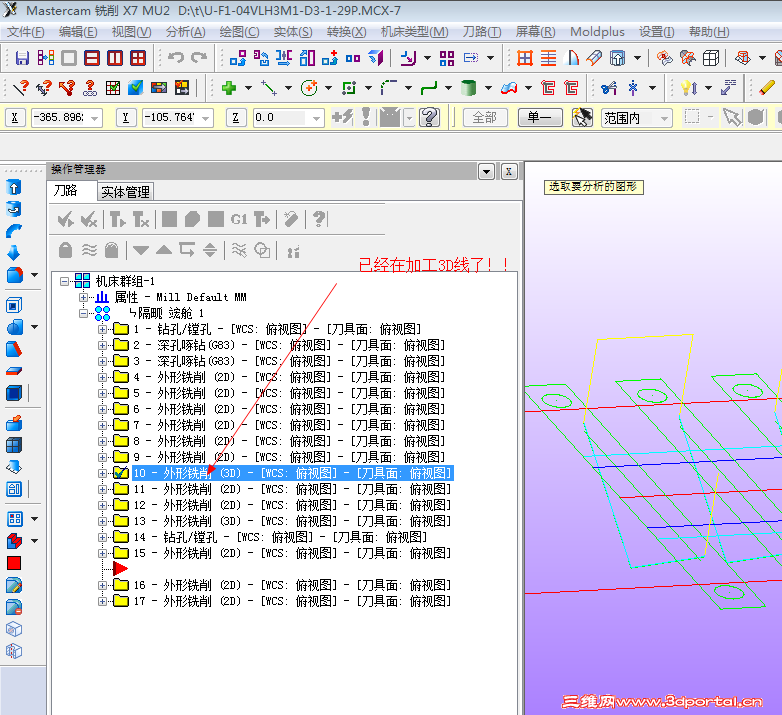Click the toolpath manager help question icon
782x715 pixels.
tap(319, 219)
